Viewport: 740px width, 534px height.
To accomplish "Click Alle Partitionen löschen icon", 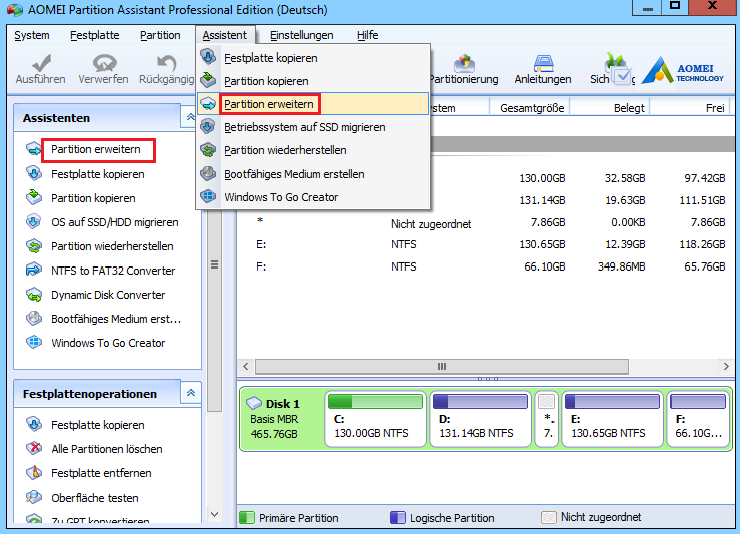I will pyautogui.click(x=34, y=448).
